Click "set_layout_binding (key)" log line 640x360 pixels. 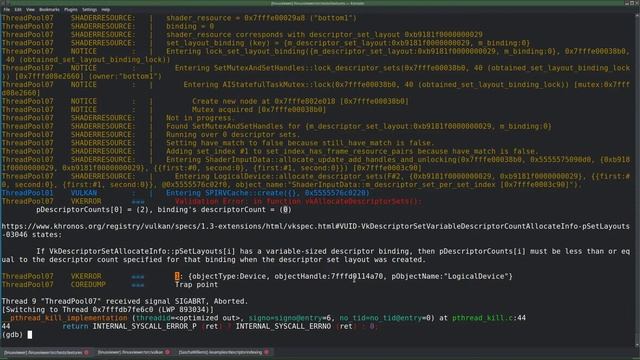pyautogui.click(x=348, y=43)
